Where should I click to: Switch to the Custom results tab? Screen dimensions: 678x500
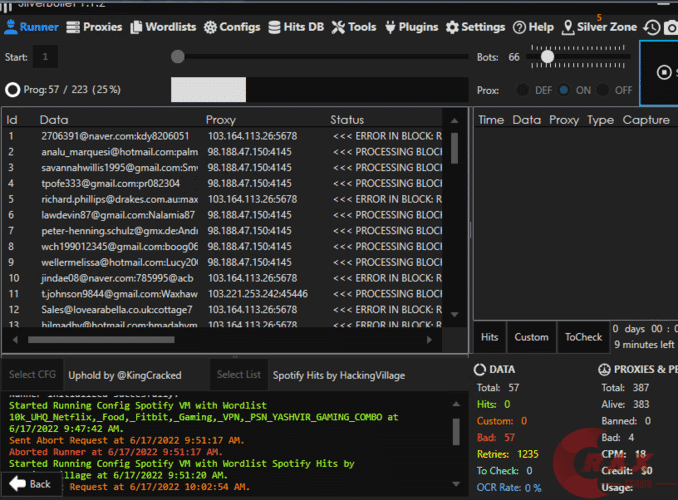click(x=531, y=337)
